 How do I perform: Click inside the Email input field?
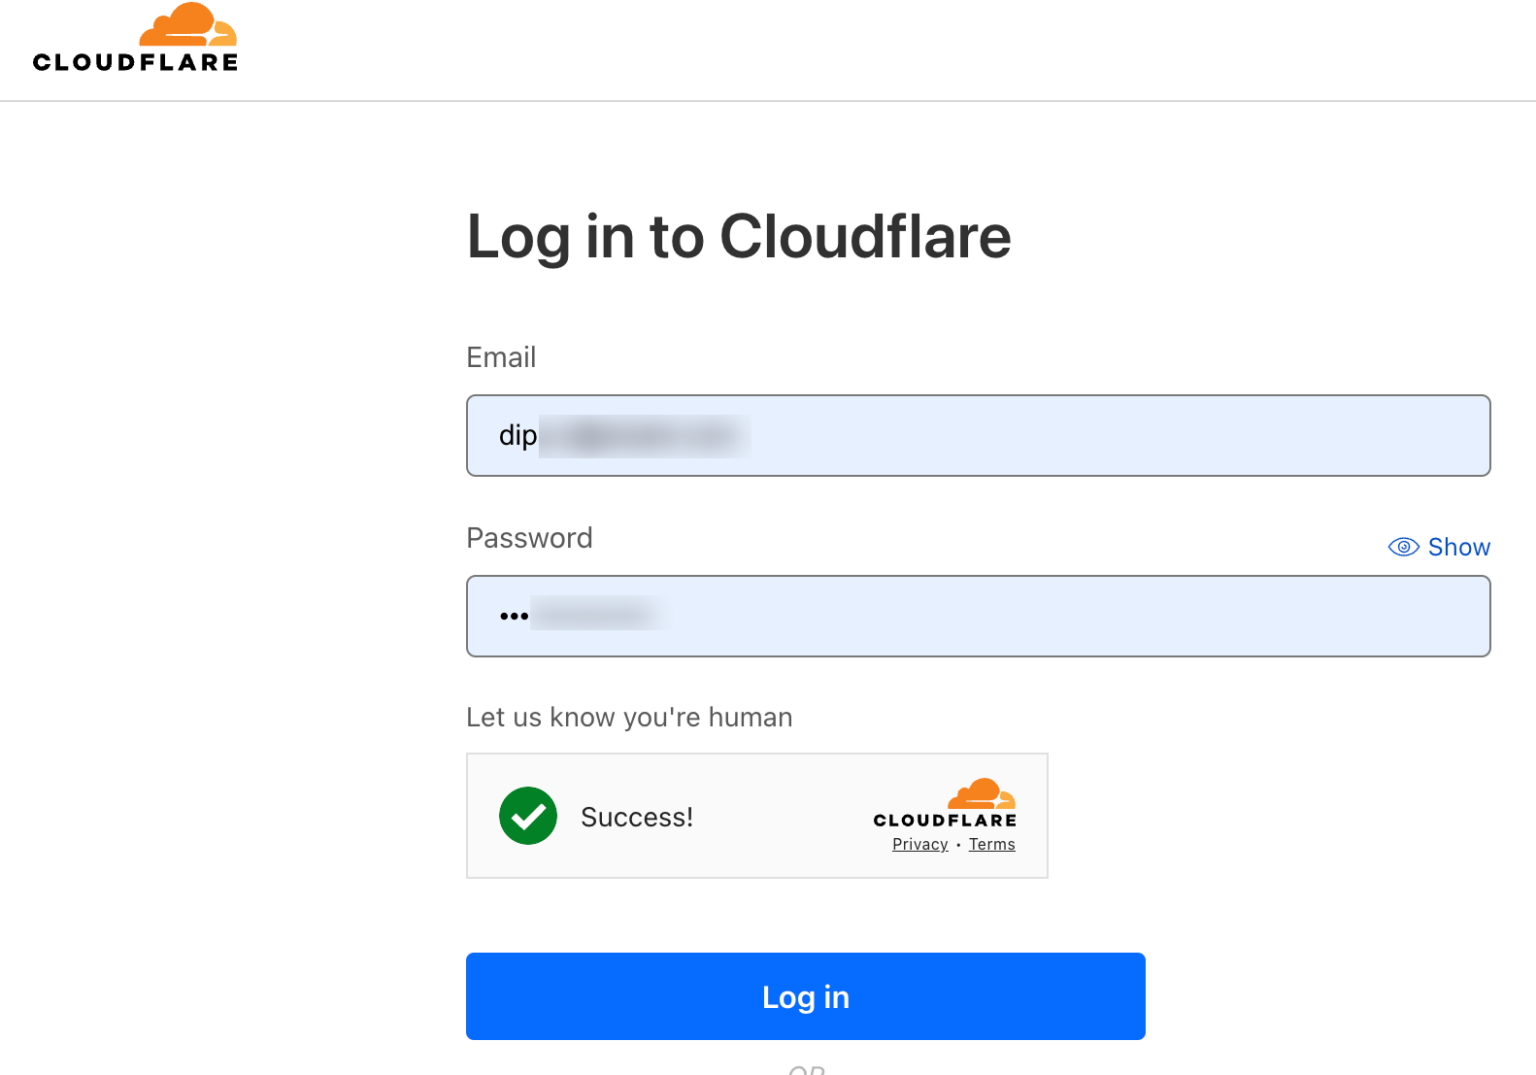(978, 436)
